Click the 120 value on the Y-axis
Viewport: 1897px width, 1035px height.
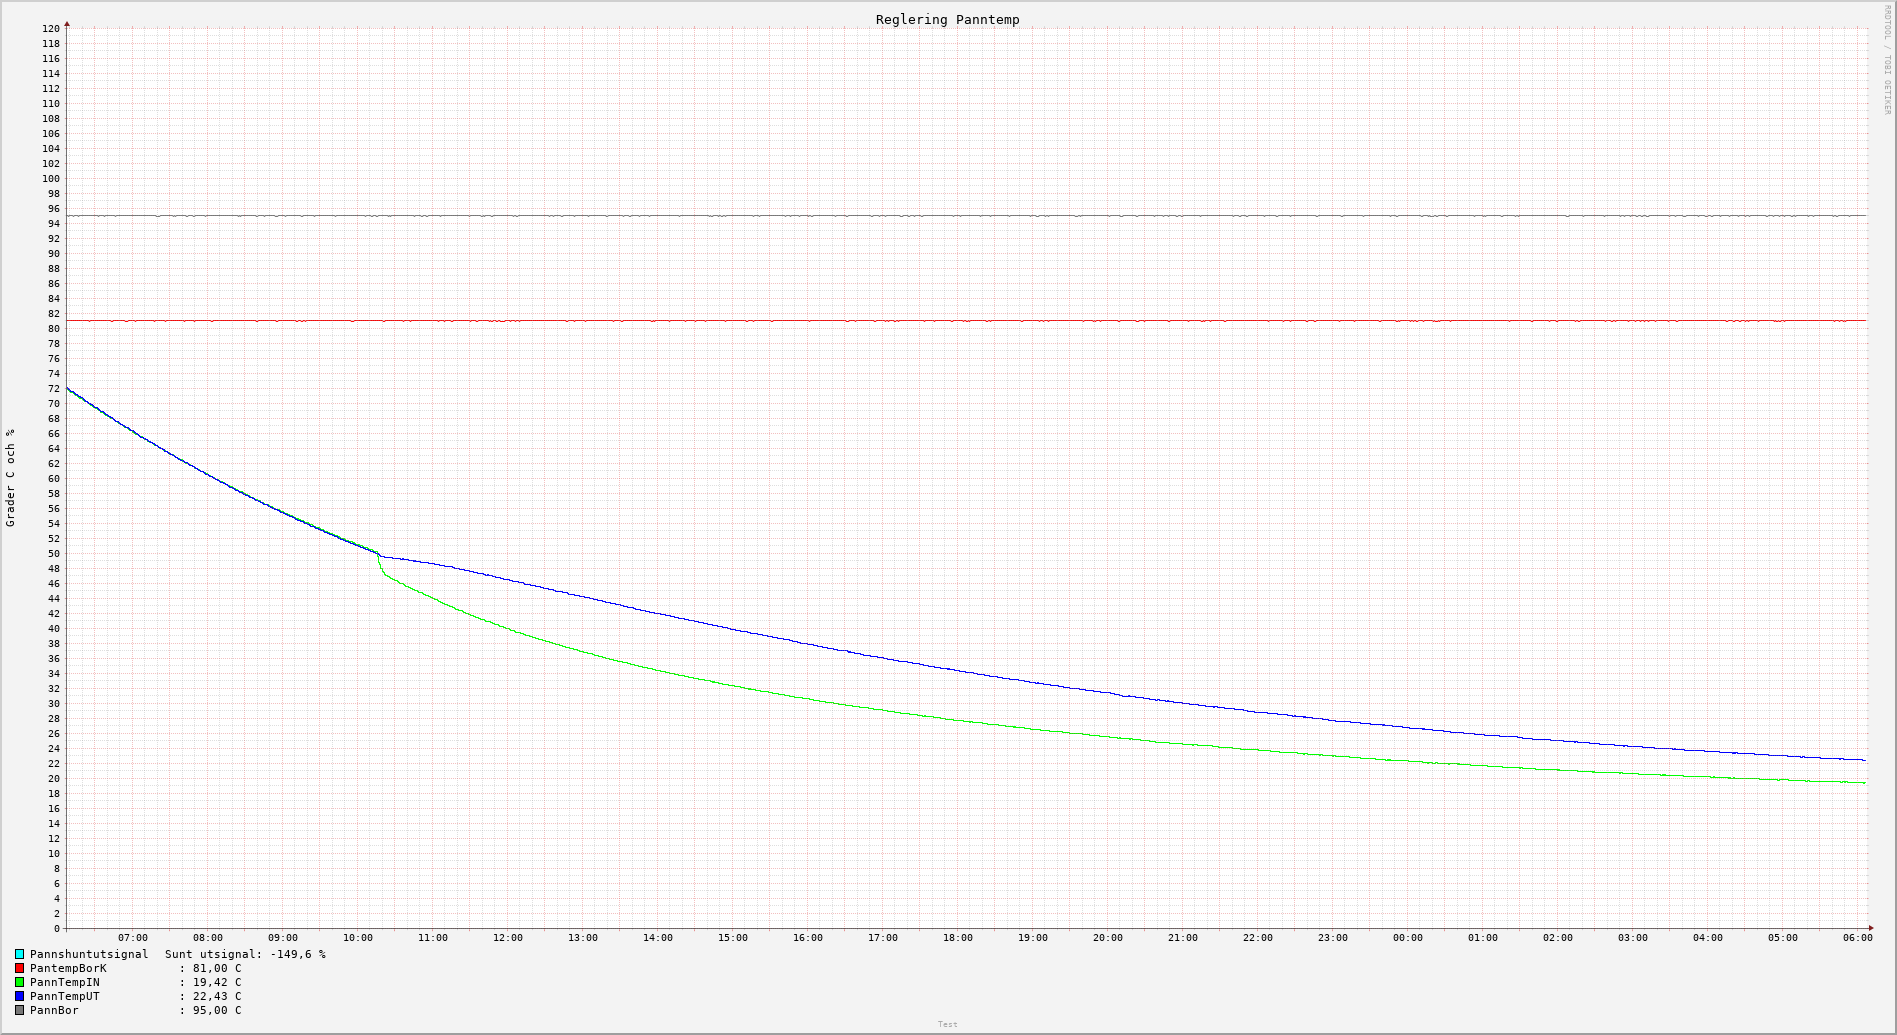tap(51, 29)
